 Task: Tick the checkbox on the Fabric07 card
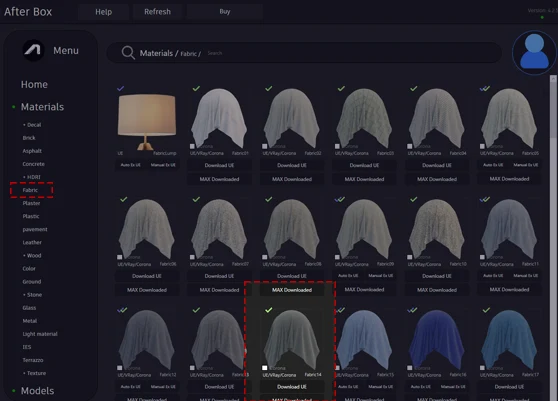coord(192,257)
